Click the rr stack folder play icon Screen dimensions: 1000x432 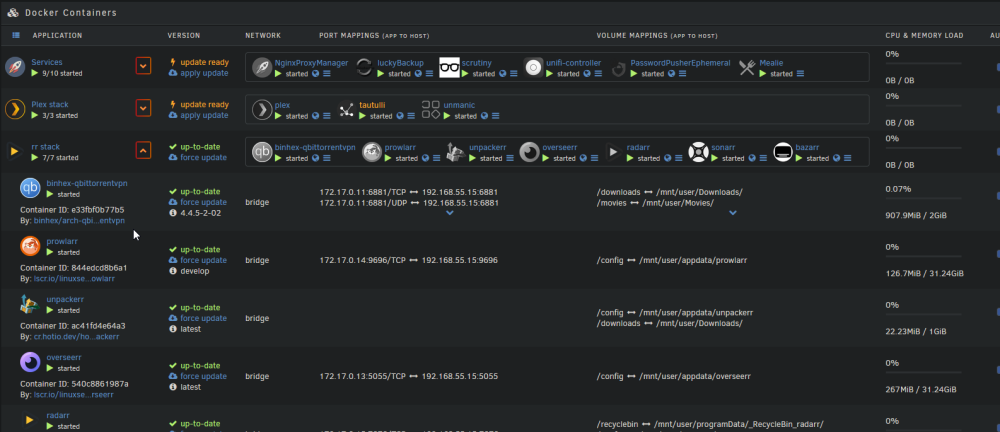tap(14, 152)
